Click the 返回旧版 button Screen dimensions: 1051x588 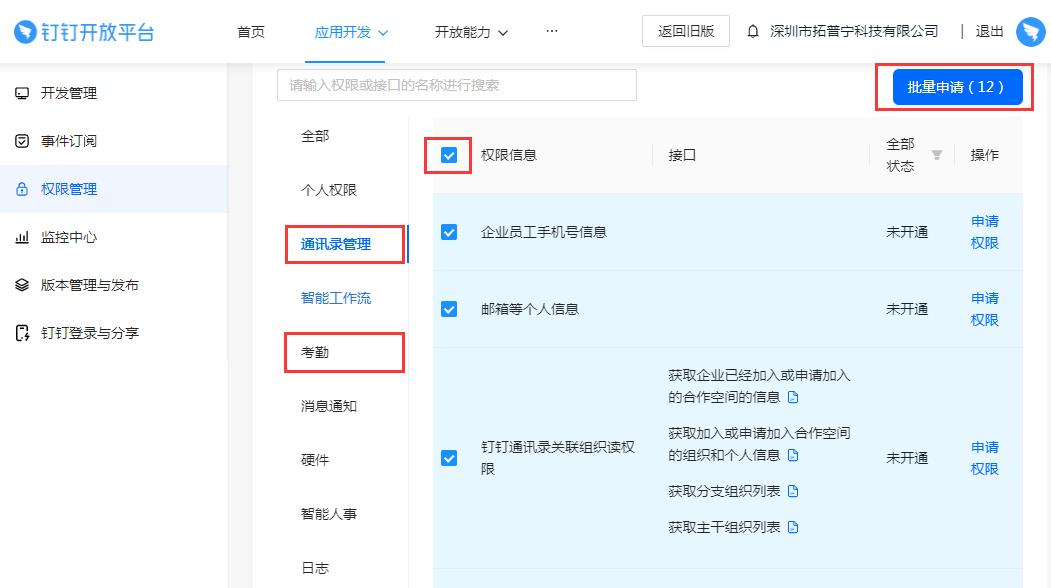[686, 32]
